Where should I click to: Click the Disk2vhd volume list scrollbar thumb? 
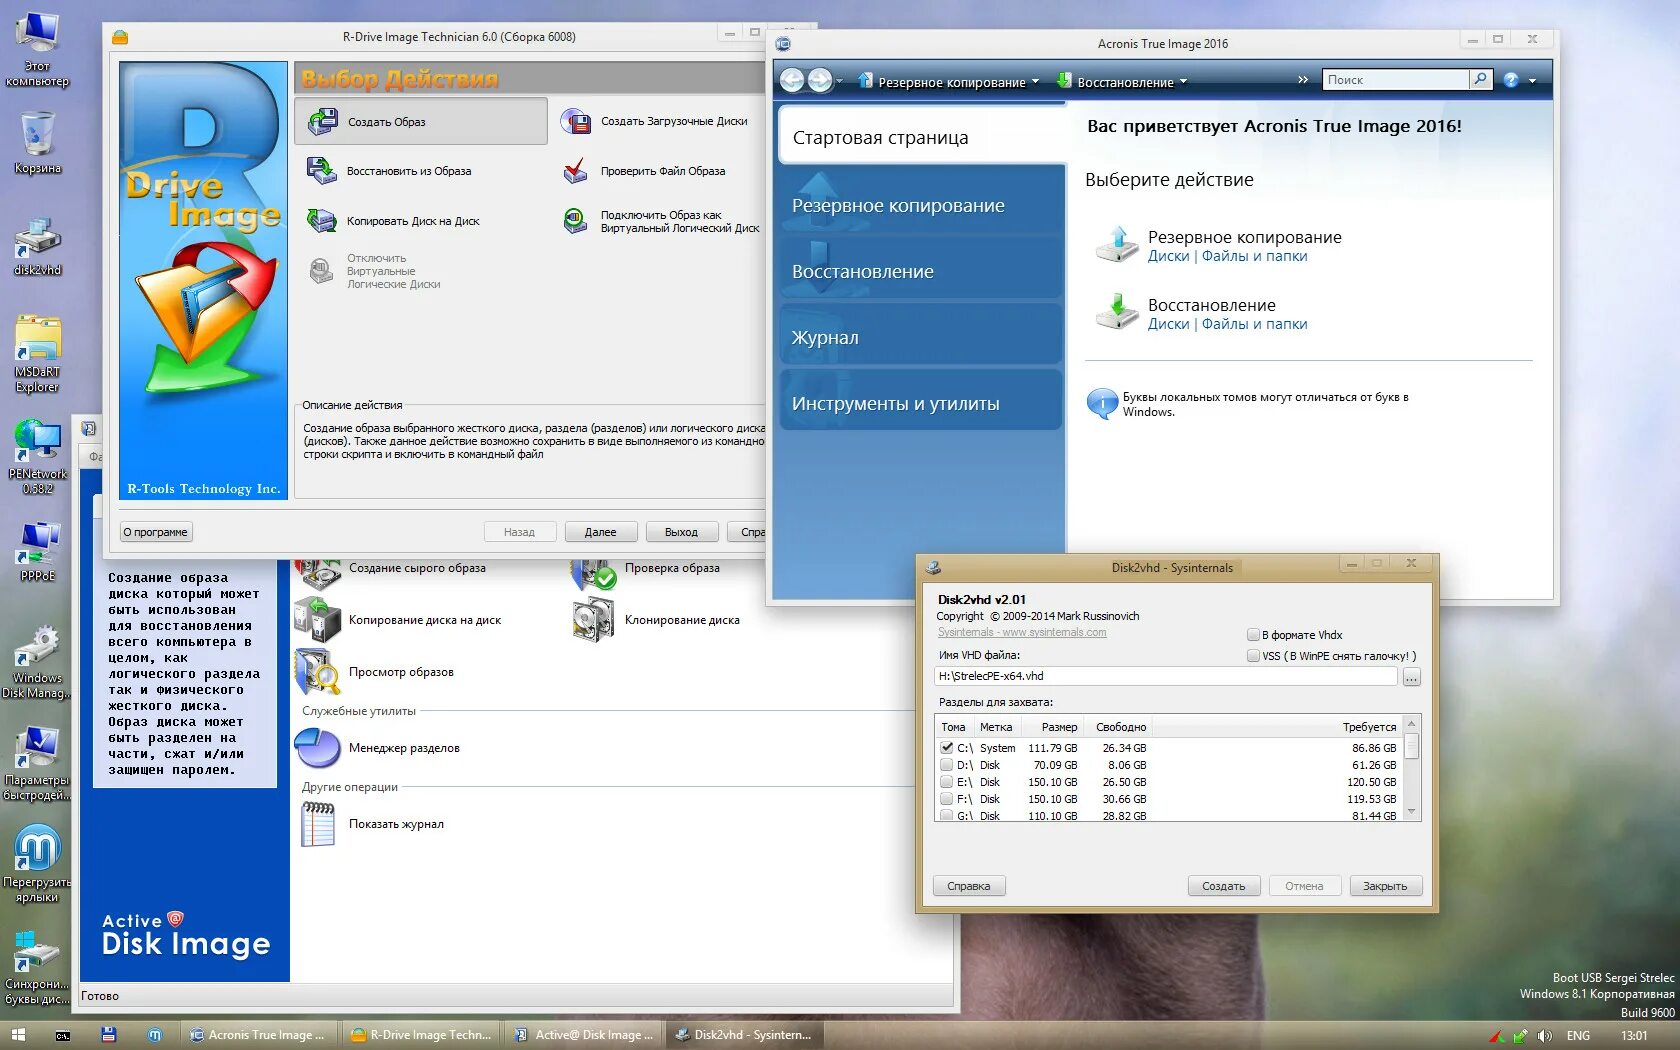(1412, 746)
